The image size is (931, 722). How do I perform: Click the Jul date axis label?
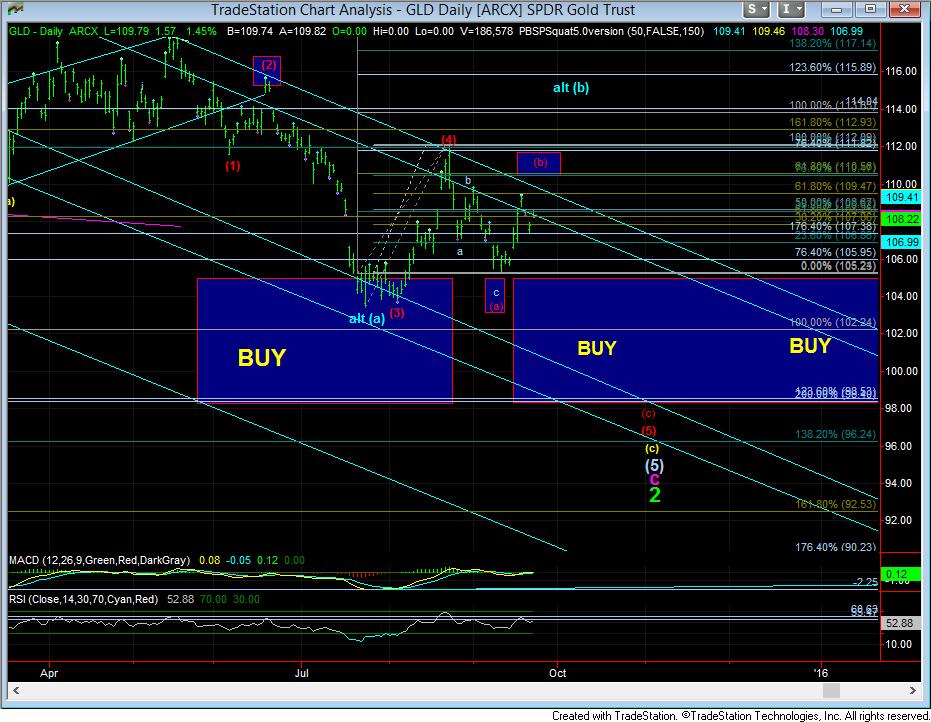(302, 673)
